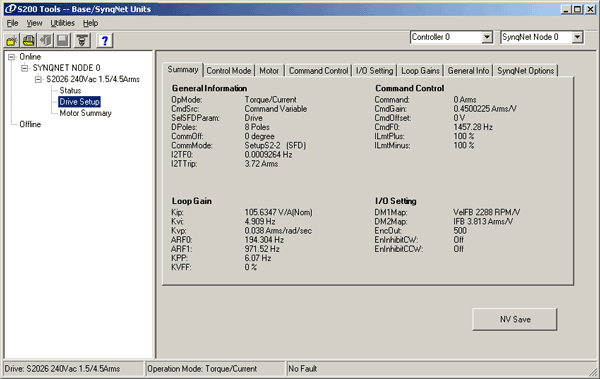Open the Utilities menu
This screenshot has width=600, height=379.
[x=62, y=23]
